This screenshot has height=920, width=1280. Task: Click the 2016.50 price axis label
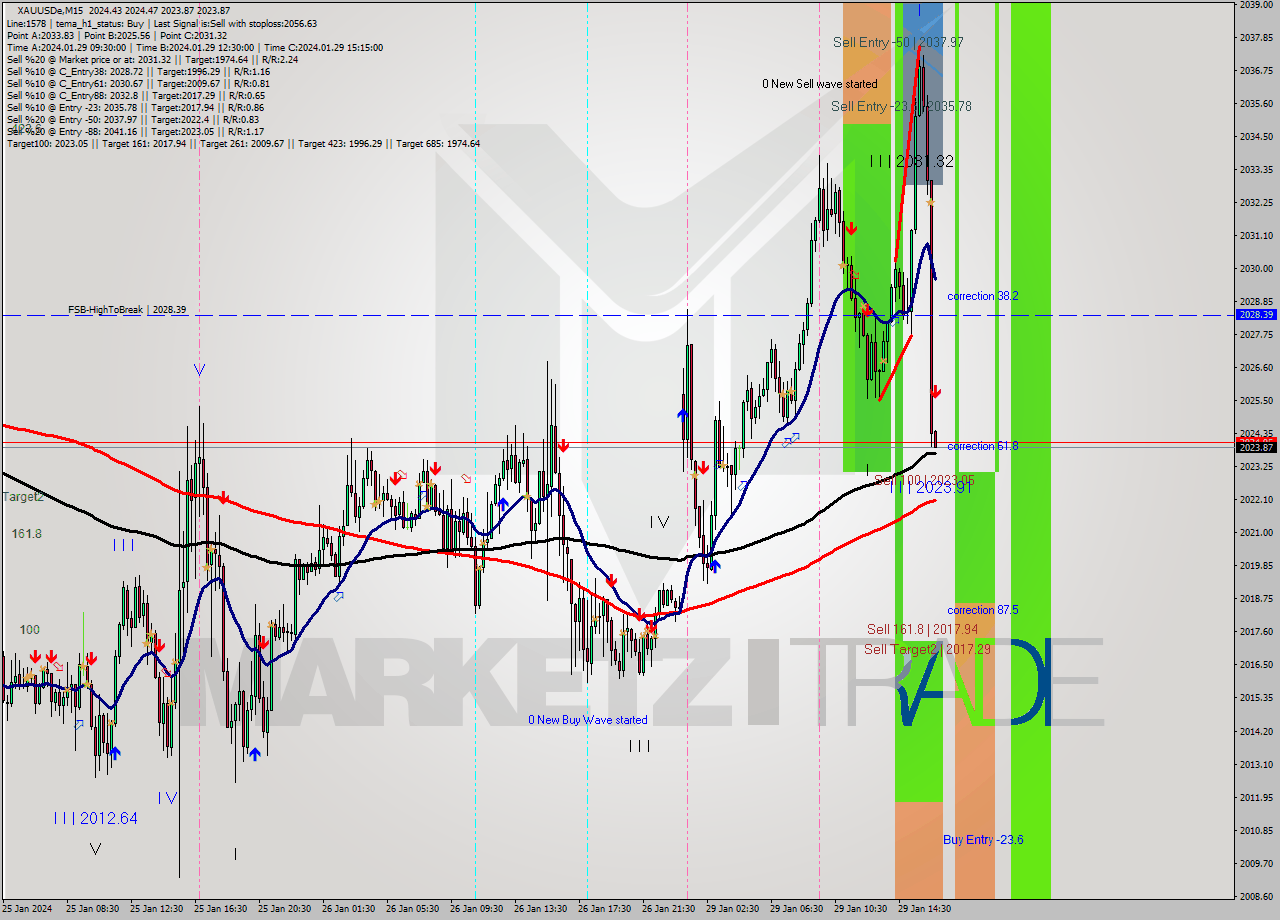pos(1256,664)
